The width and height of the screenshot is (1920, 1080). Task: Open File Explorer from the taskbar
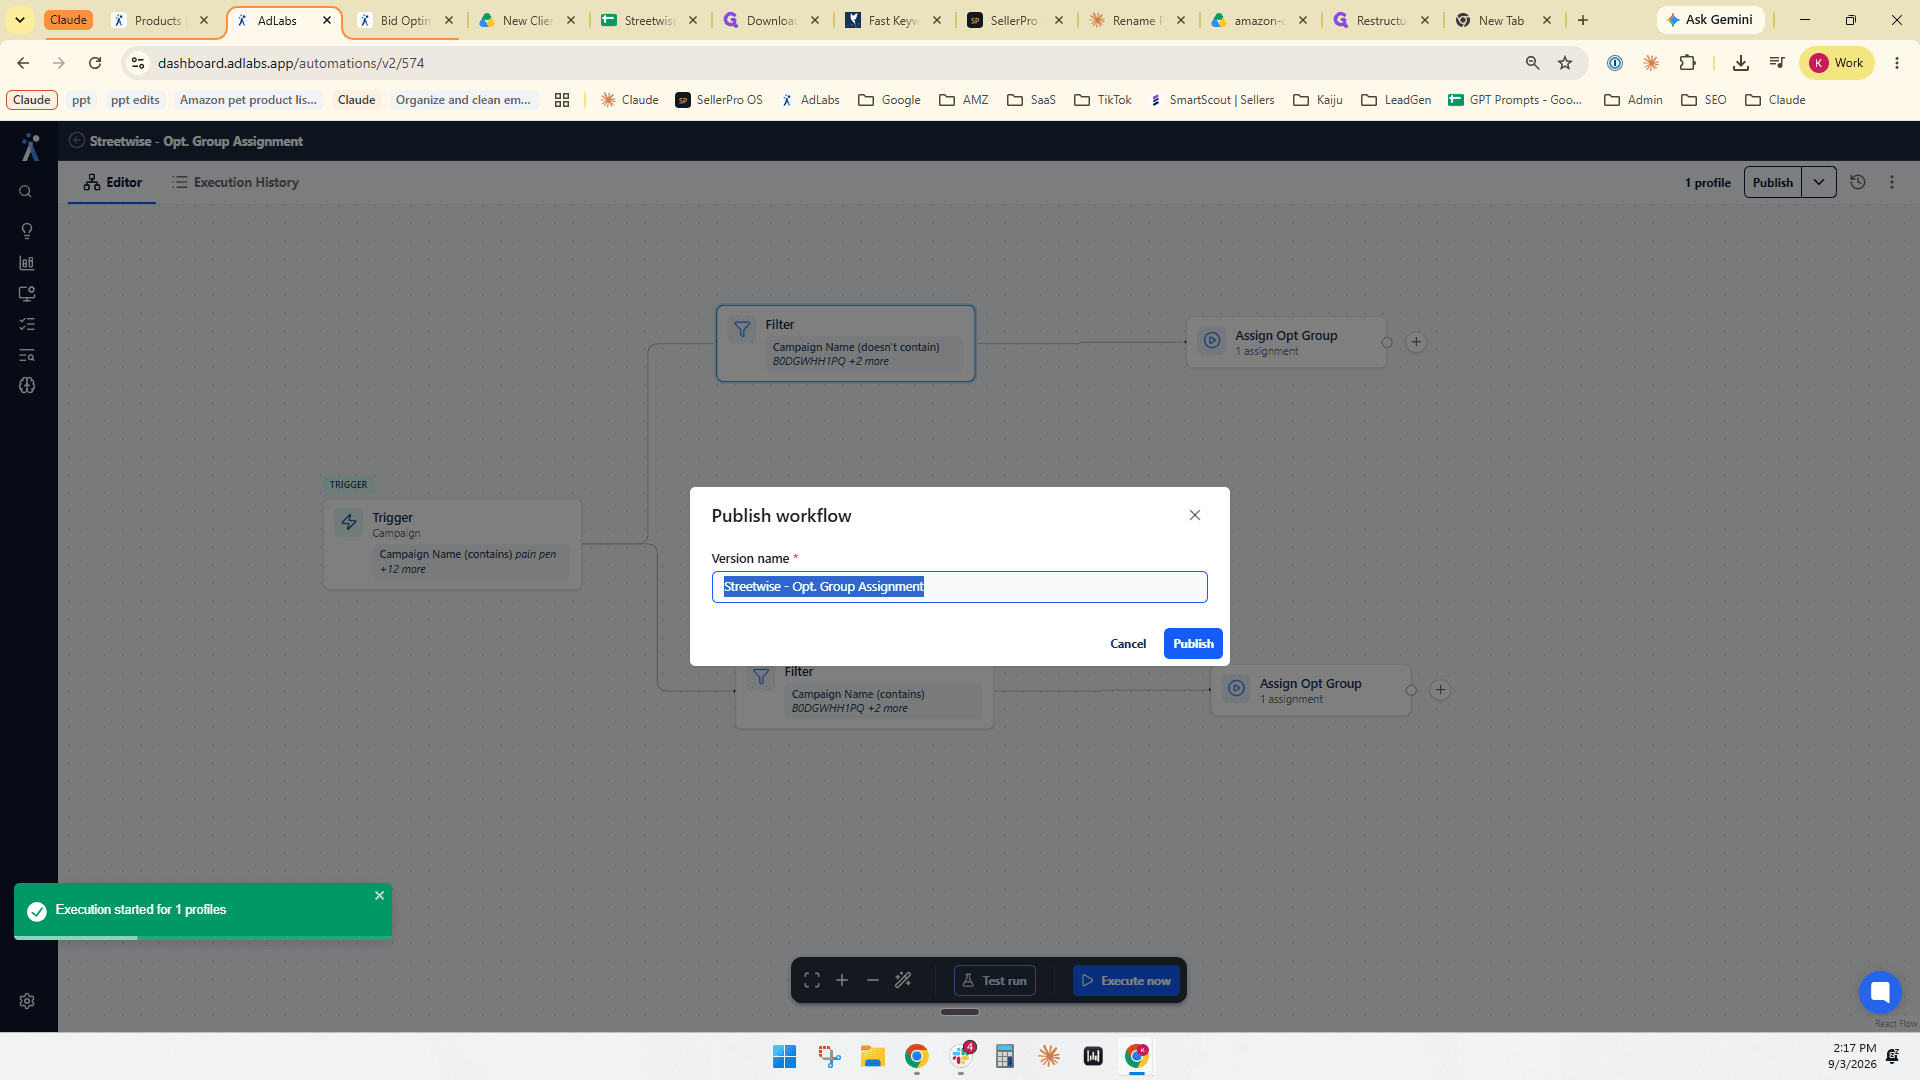point(872,1056)
